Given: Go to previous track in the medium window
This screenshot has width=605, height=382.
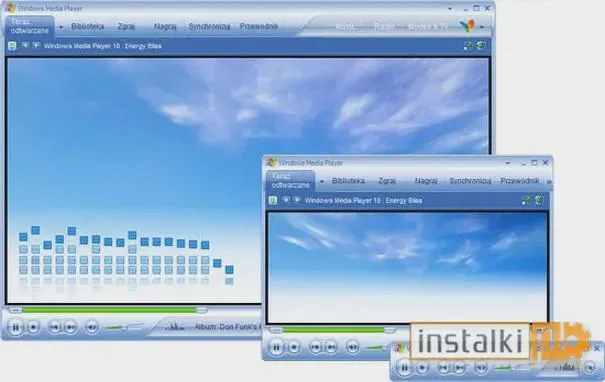Looking at the screenshot, I should [315, 347].
